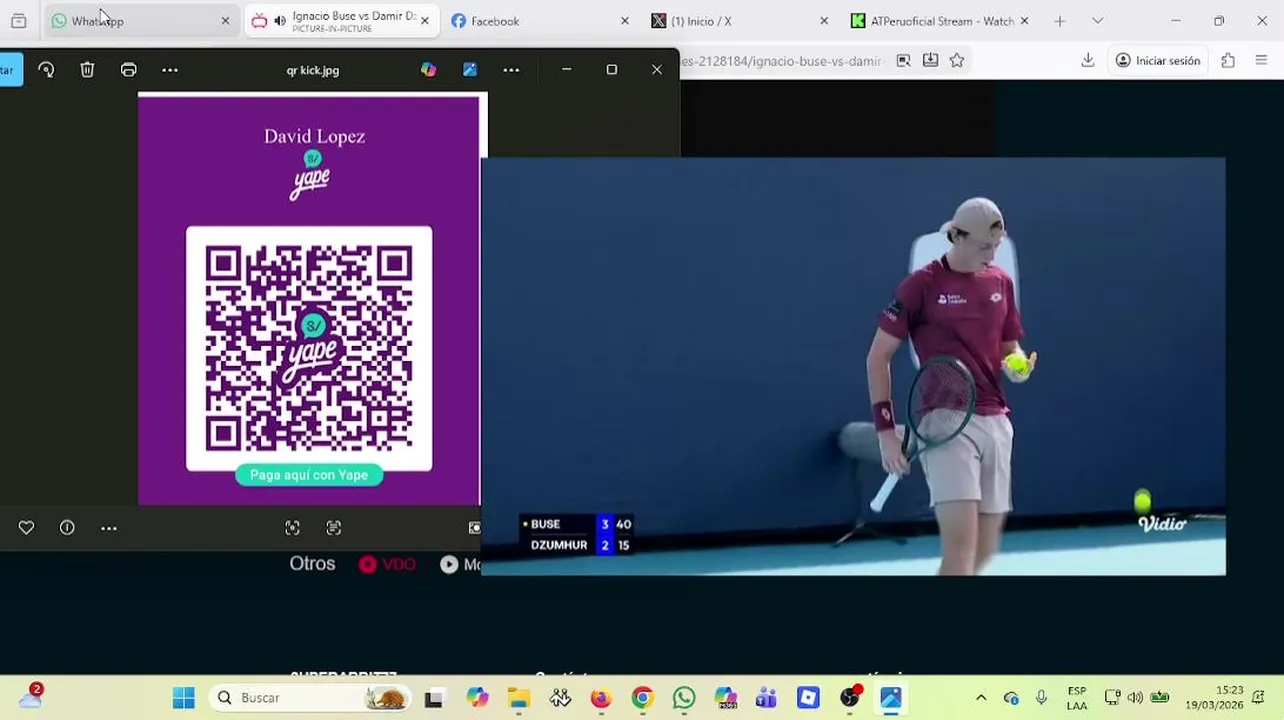Close the ATPeruoficial Stream tab
The height and width of the screenshot is (720, 1284).
click(1024, 21)
